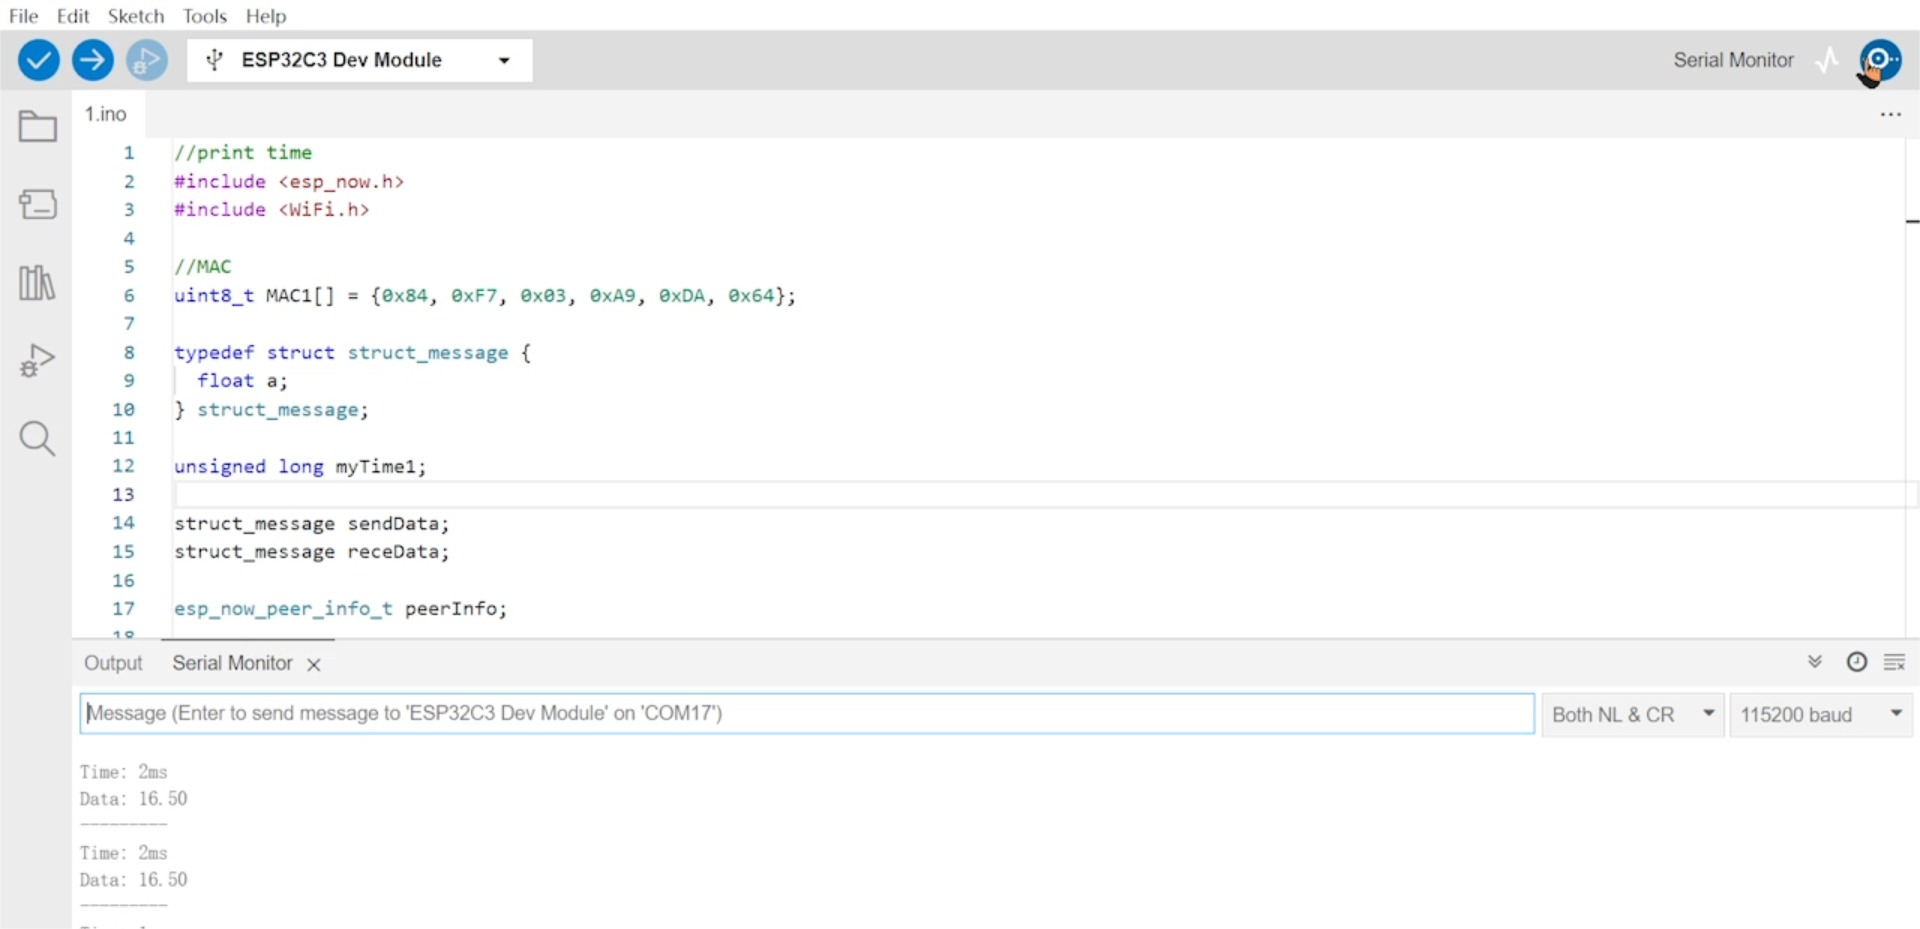Click the serial message input field
The width and height of the screenshot is (1920, 929).
(x=806, y=714)
